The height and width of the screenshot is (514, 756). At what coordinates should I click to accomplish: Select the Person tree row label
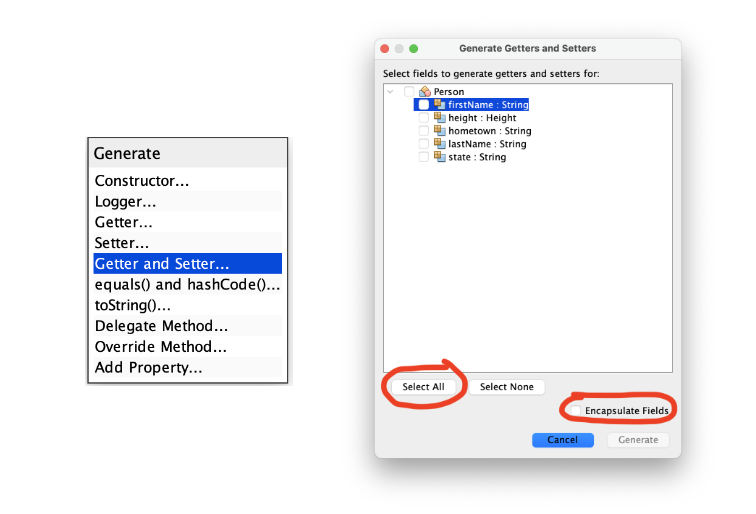449,92
